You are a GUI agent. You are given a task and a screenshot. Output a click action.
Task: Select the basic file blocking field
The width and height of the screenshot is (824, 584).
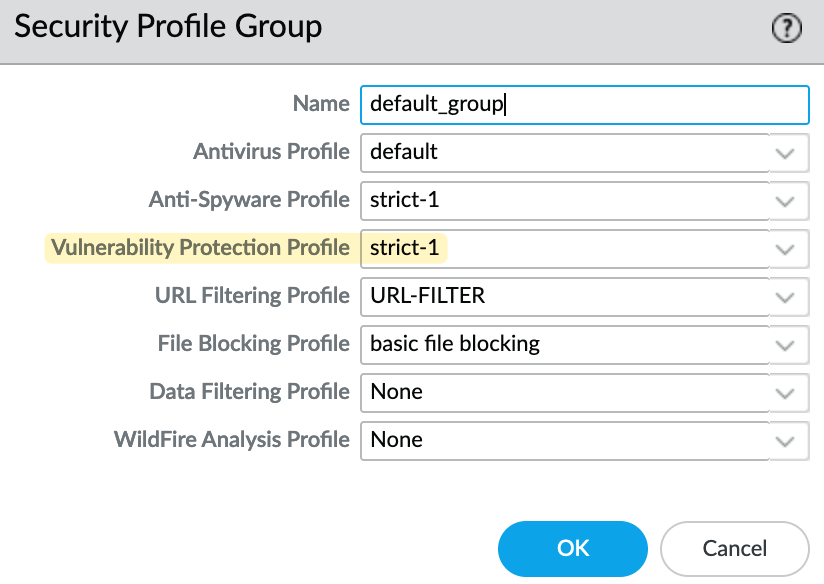coord(563,344)
